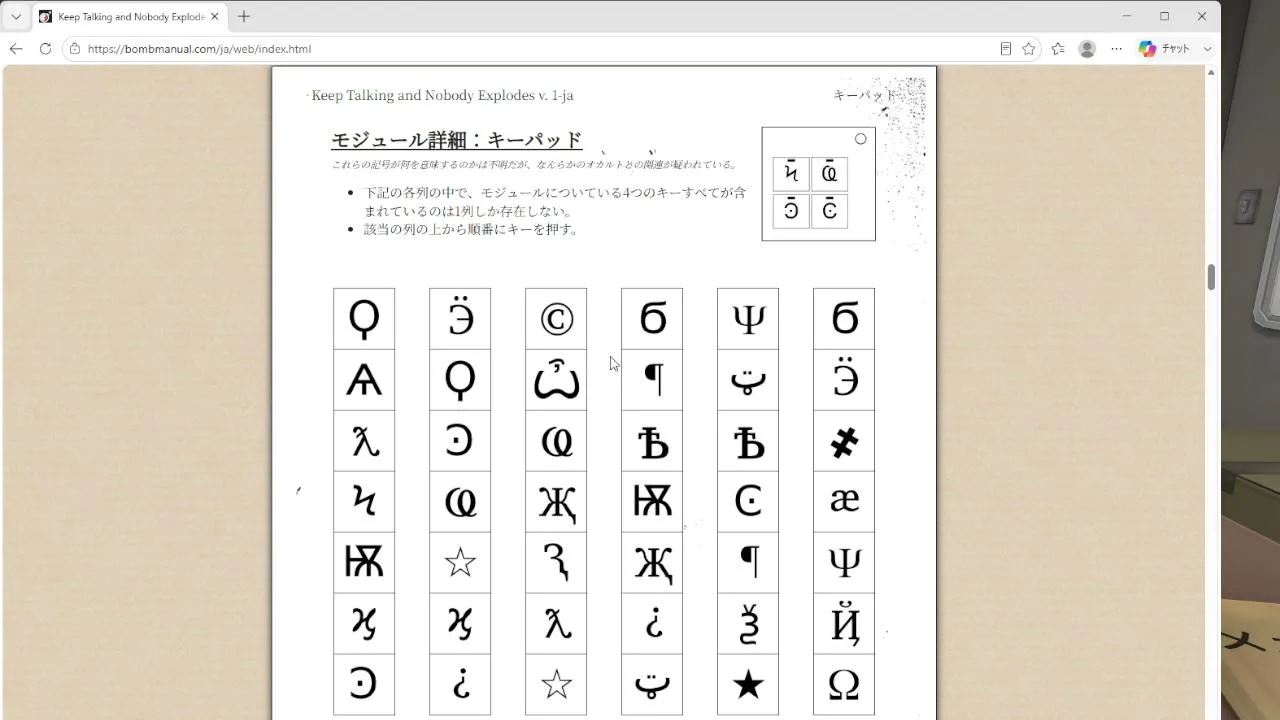This screenshot has width=1280, height=720.
Task: Reload the bombmanual.com page
Action: point(45,49)
